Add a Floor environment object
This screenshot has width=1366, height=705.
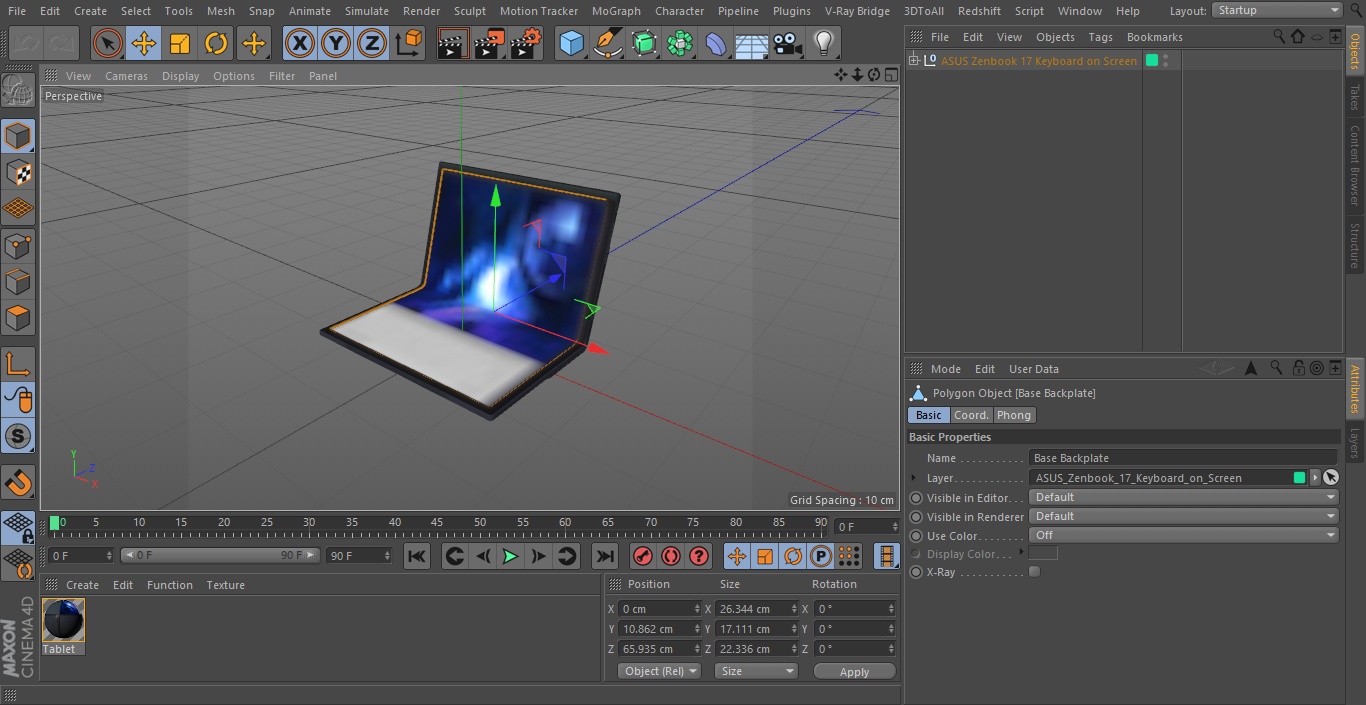(752, 43)
